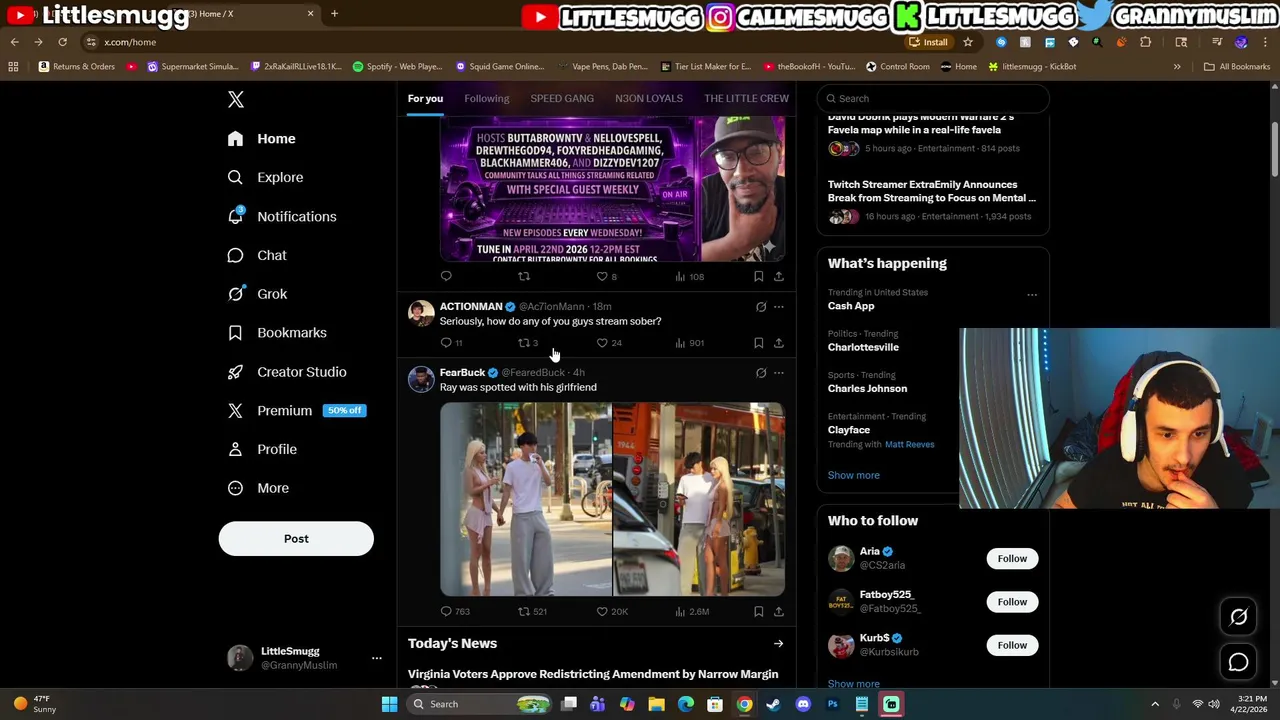Image resolution: width=1280 pixels, height=720 pixels.
Task: Bookmark FearBuck's post
Action: [758, 611]
